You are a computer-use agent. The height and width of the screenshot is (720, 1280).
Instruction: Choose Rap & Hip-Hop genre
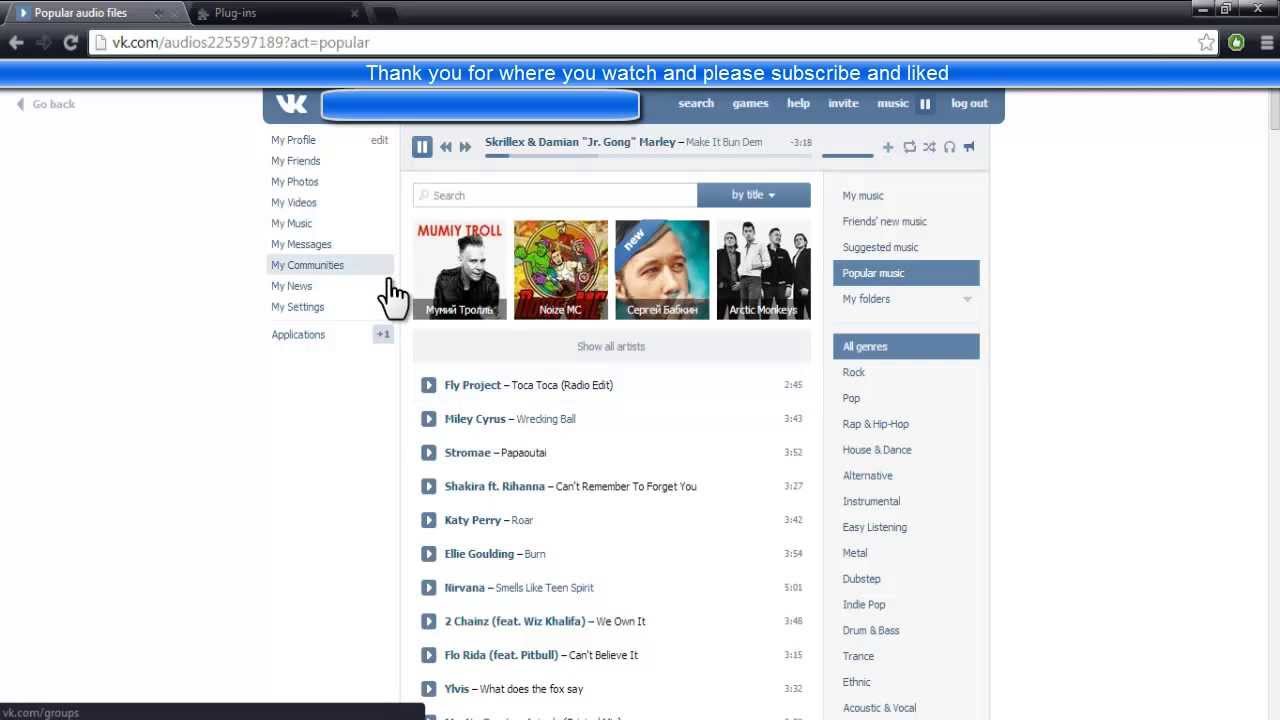click(x=876, y=424)
